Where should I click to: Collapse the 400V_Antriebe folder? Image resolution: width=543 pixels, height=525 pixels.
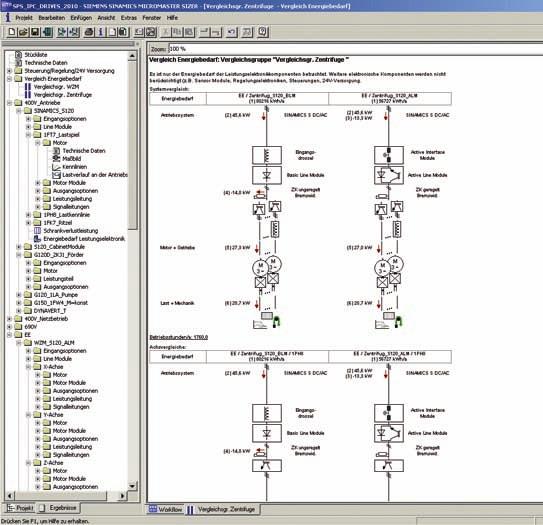click(x=9, y=103)
